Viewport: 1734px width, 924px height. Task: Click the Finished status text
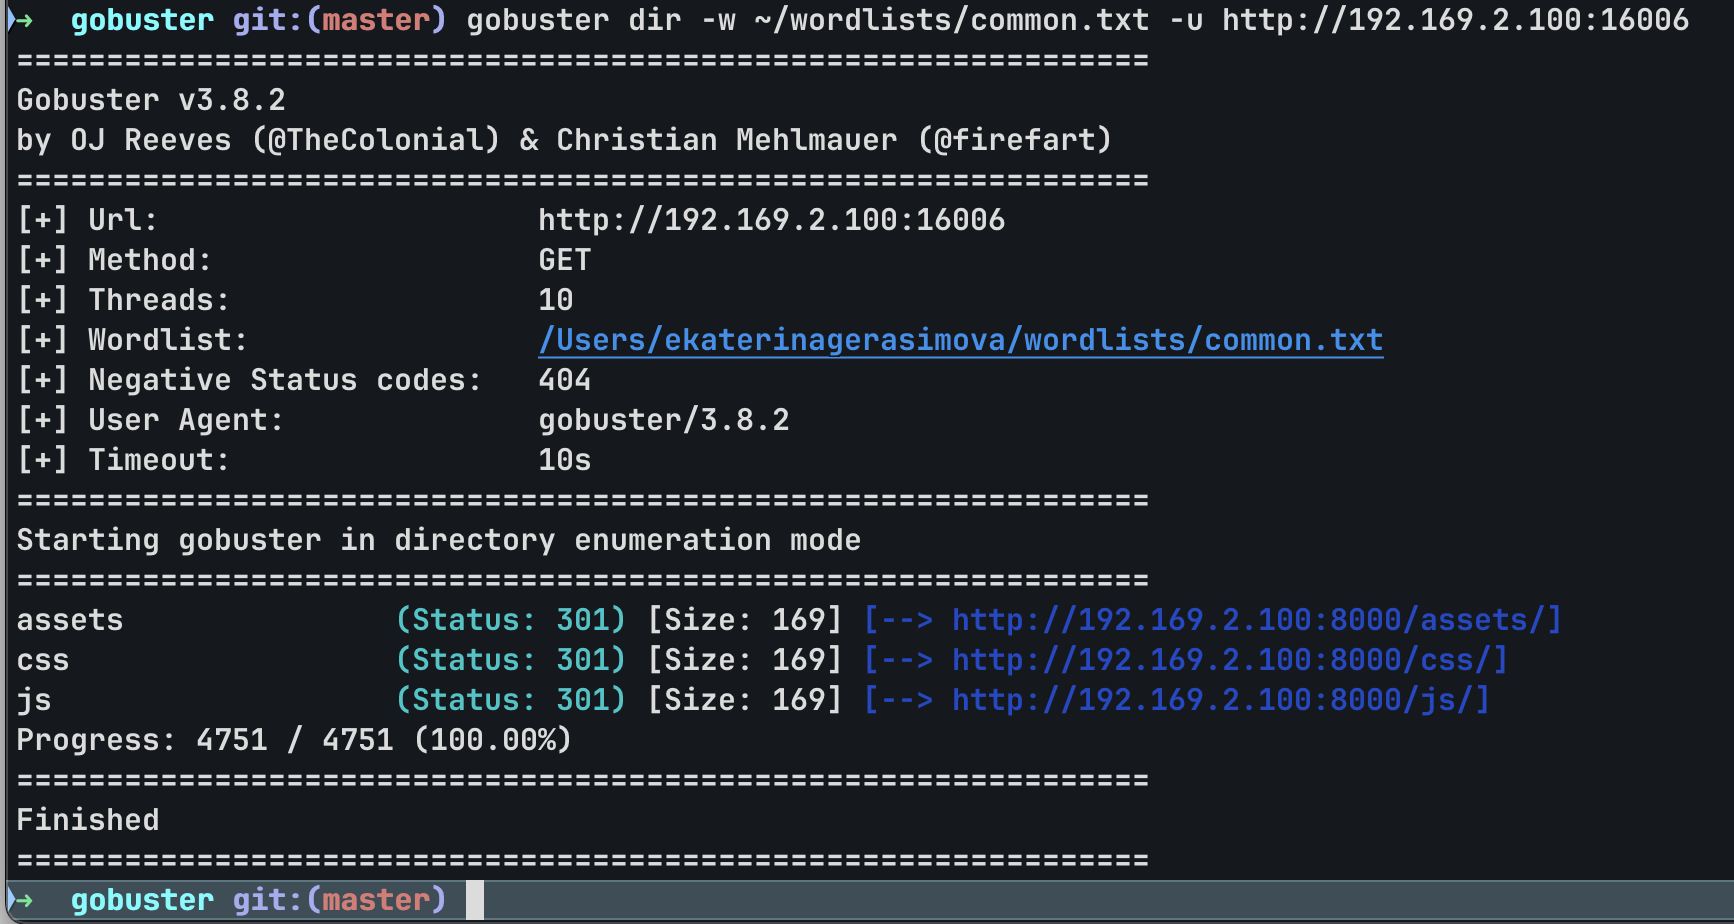tap(88, 820)
